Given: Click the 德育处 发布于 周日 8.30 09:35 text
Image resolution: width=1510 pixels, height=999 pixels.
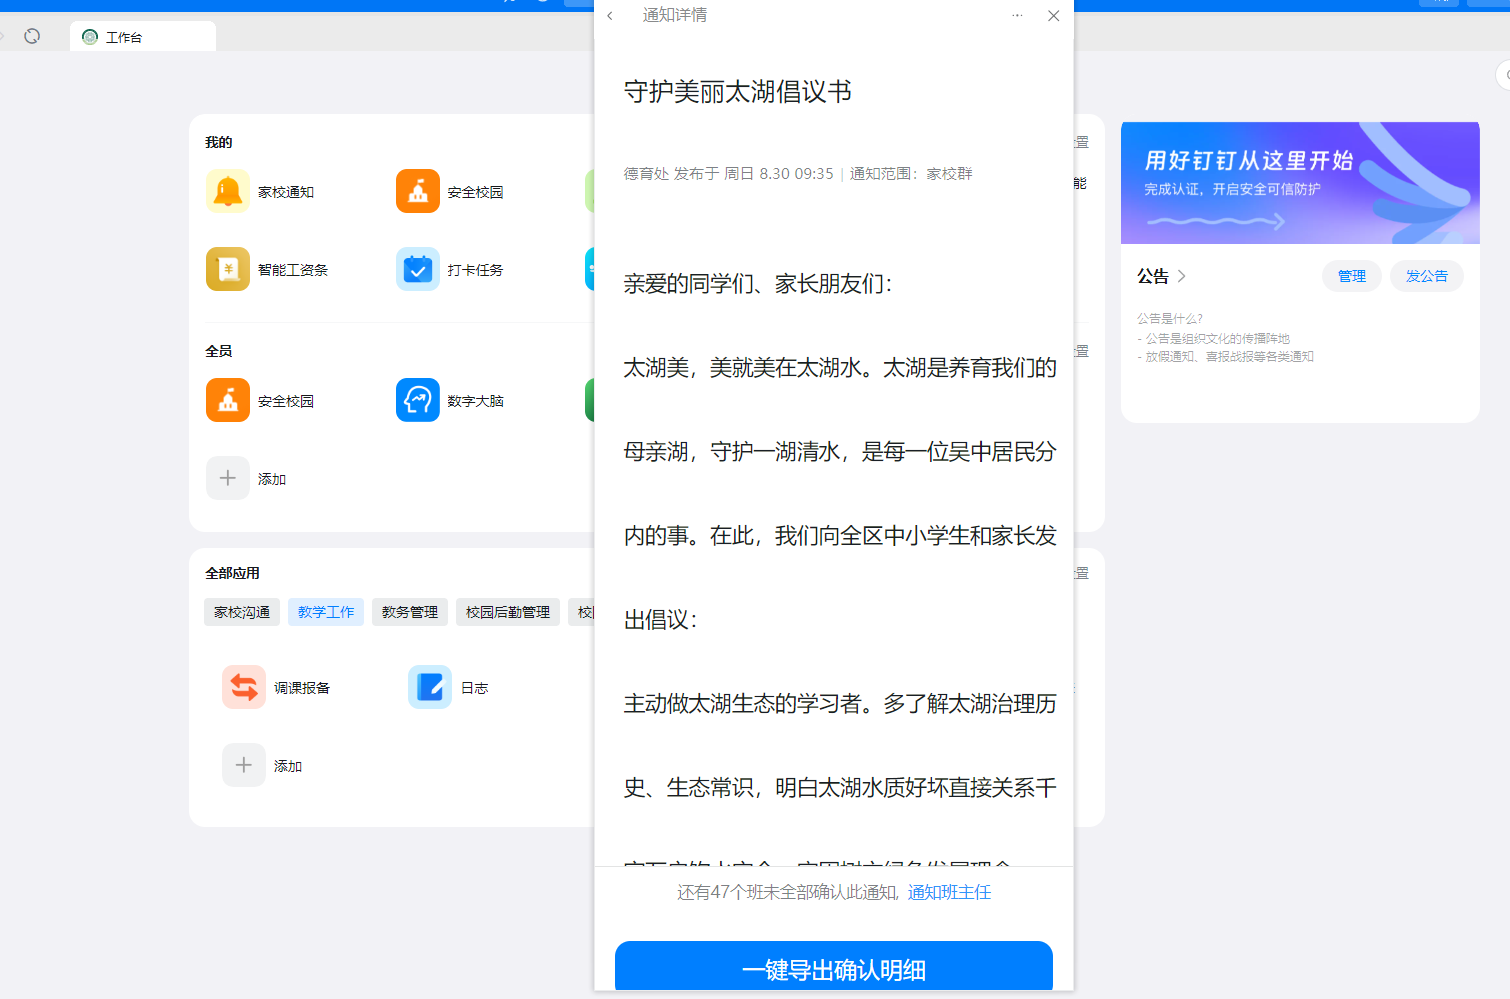Looking at the screenshot, I should point(729,174).
